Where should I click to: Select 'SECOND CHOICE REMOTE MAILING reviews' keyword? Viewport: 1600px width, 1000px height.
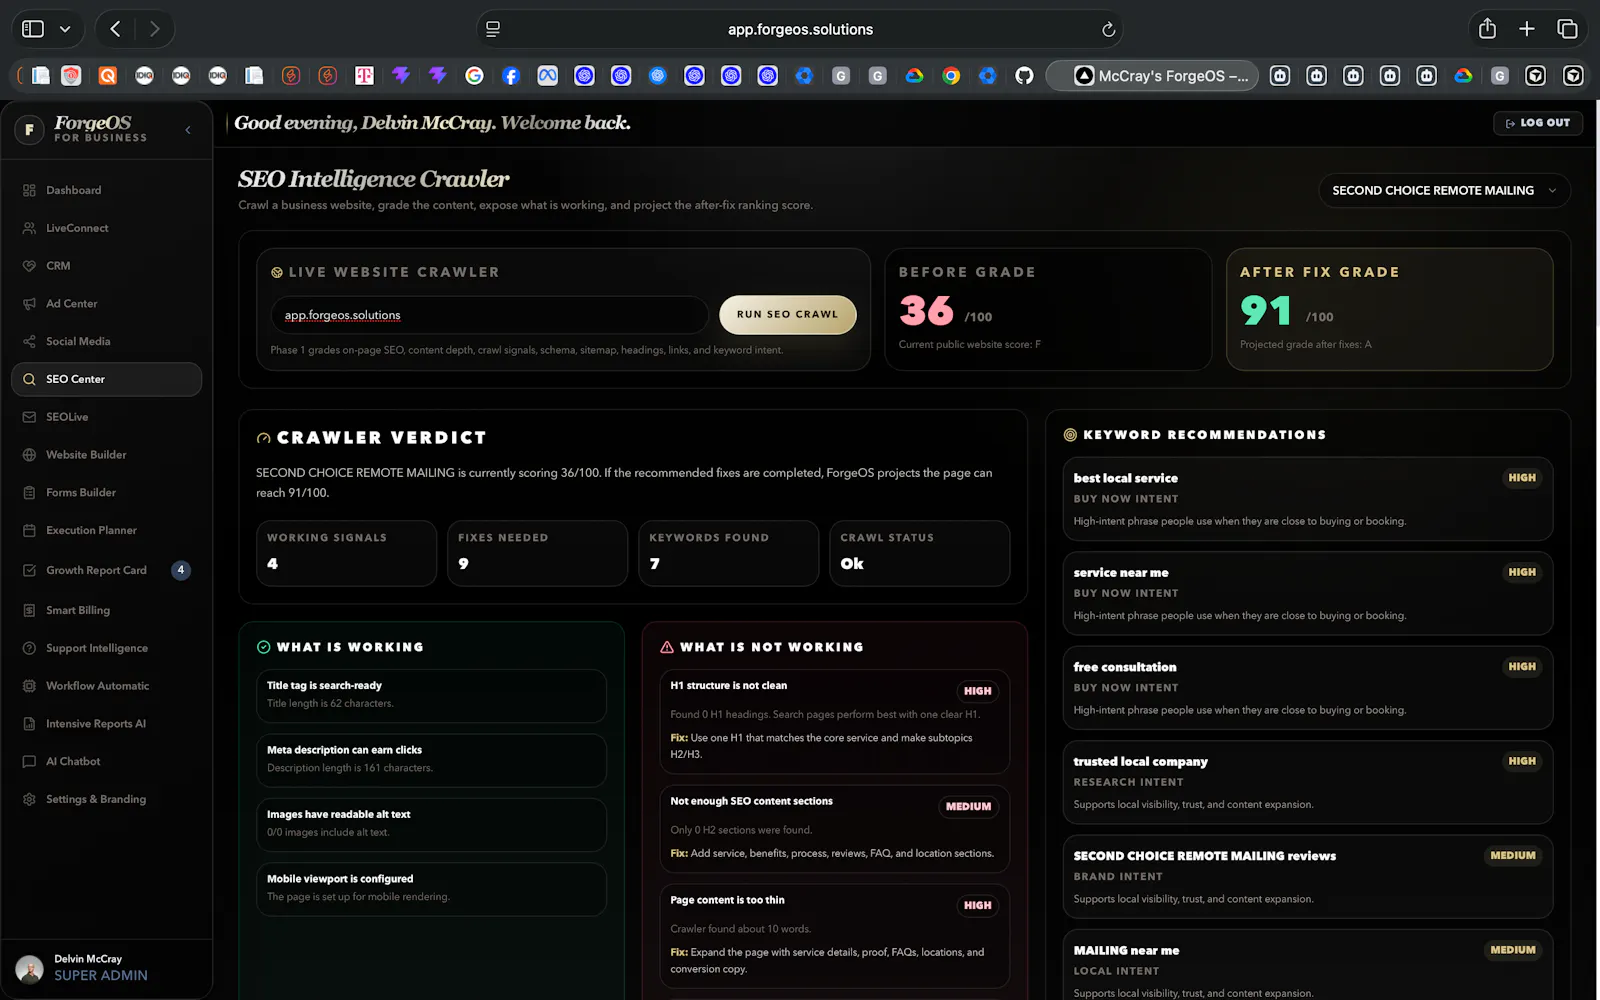pyautogui.click(x=1308, y=877)
